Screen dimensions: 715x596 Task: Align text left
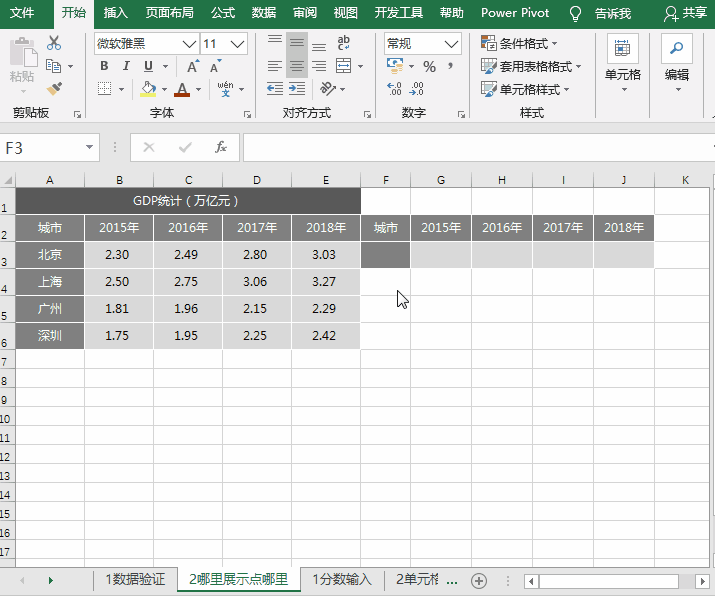[x=275, y=66]
